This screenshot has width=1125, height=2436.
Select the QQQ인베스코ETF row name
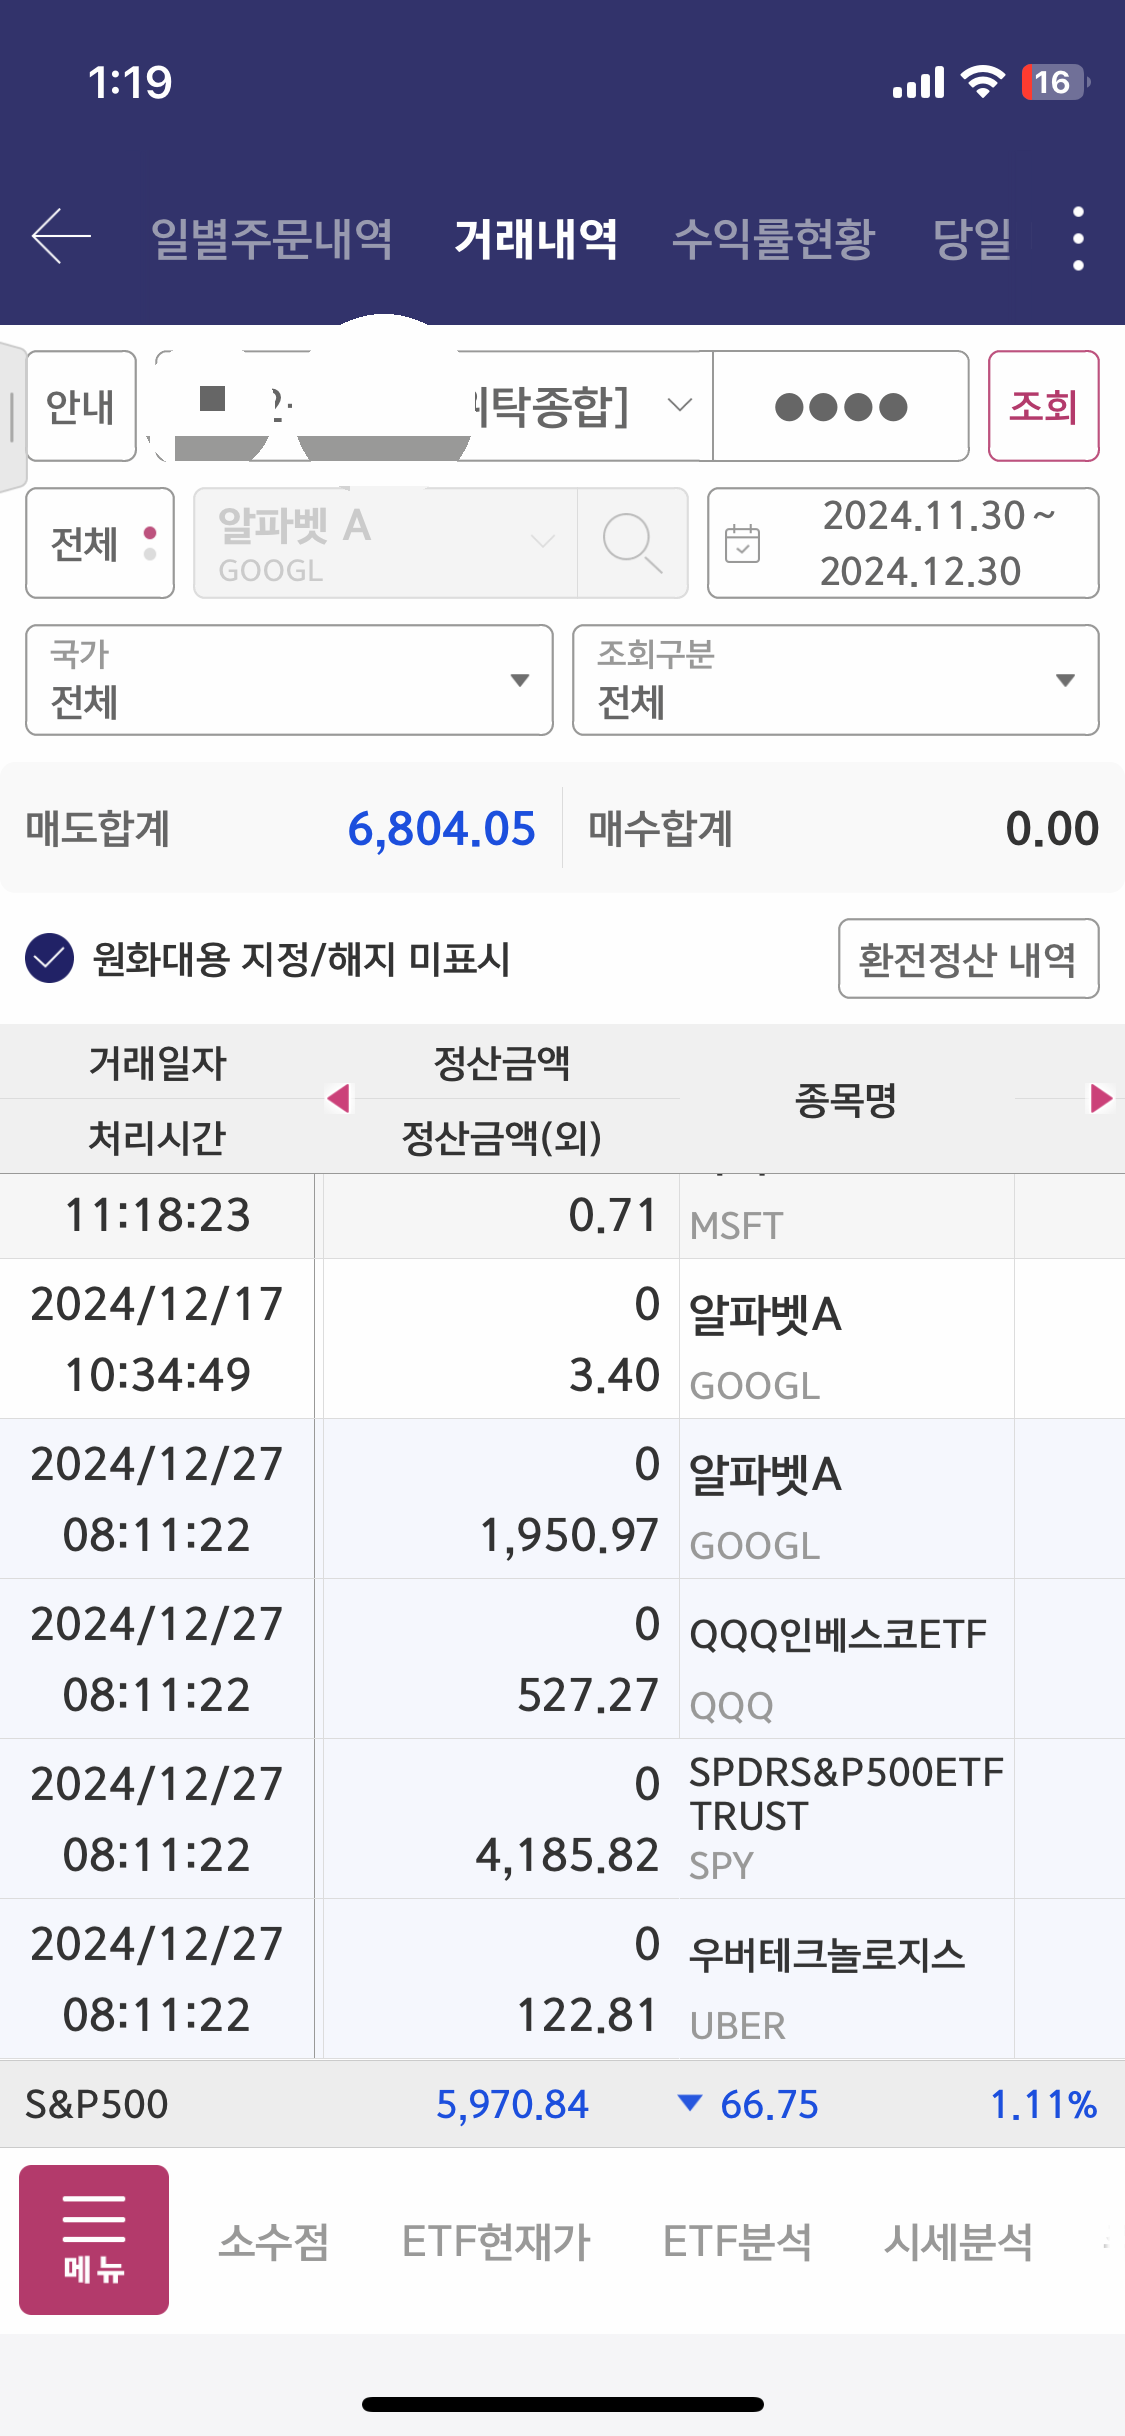(838, 1634)
